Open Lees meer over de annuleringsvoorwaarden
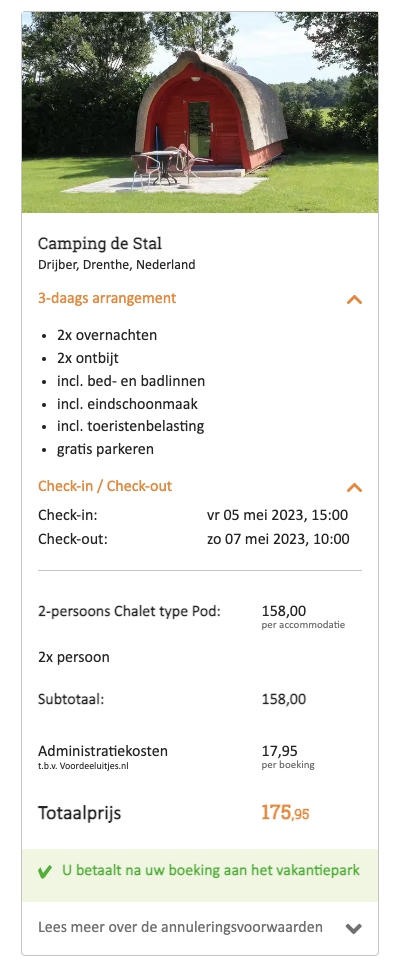Viewport: 394px width, 972px height. click(x=180, y=927)
